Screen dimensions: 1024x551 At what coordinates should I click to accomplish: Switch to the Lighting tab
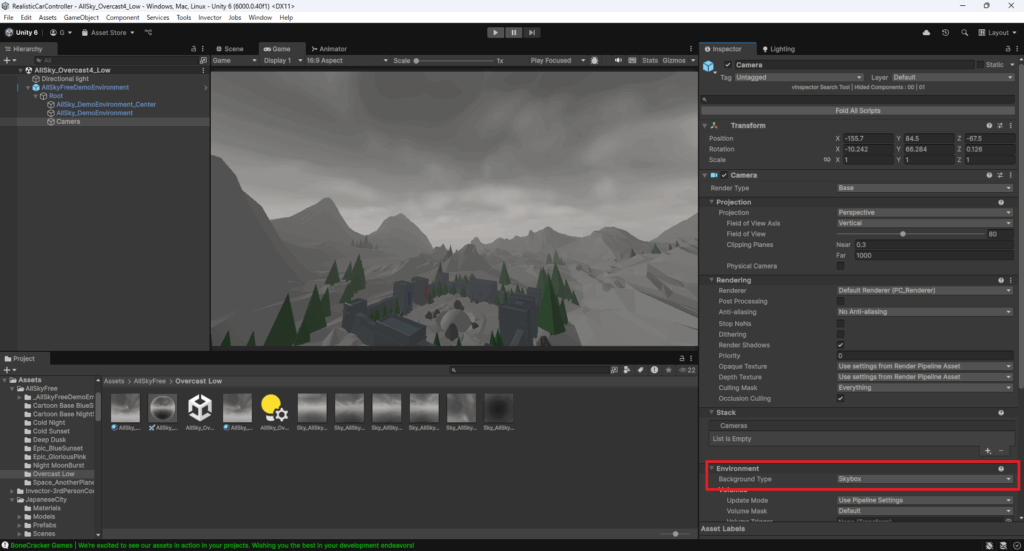point(778,49)
